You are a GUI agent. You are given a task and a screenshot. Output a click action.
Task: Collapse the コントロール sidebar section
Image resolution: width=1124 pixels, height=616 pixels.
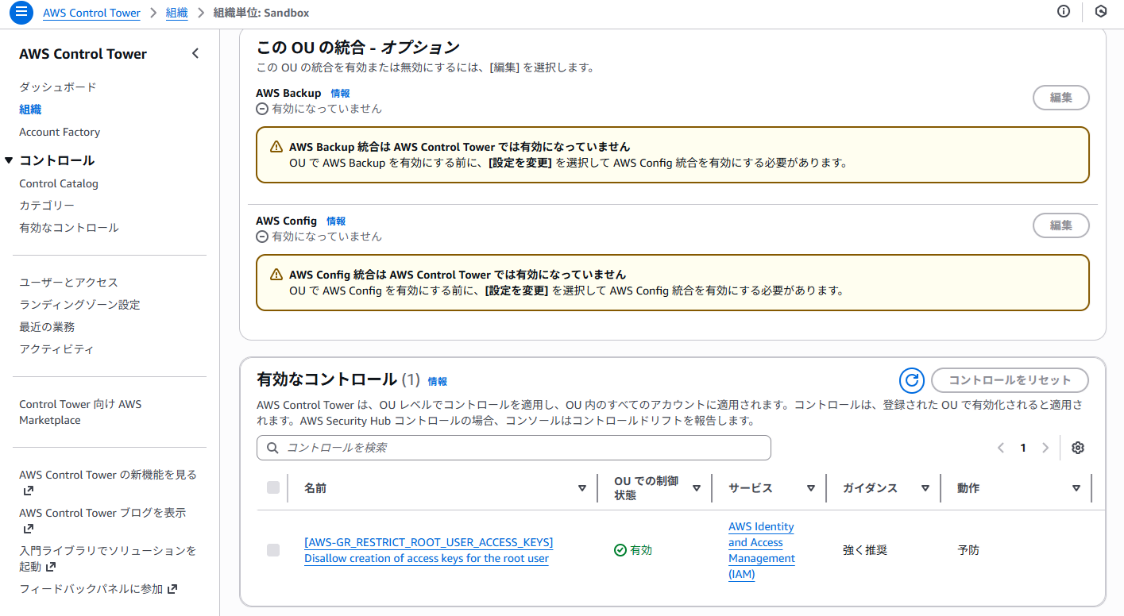coord(10,160)
